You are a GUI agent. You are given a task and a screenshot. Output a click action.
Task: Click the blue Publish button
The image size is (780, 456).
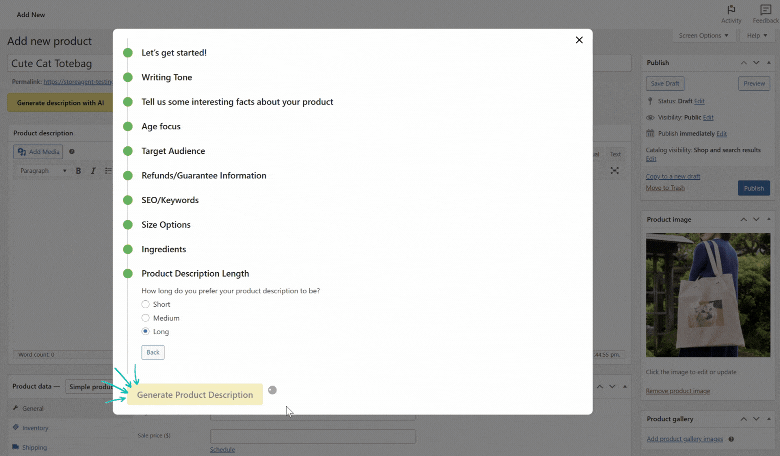754,188
